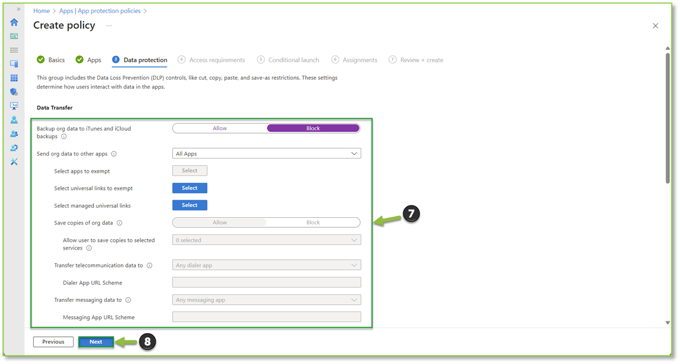This screenshot has width=680, height=364.
Task: Open the Users icon in sidebar
Action: (14, 120)
